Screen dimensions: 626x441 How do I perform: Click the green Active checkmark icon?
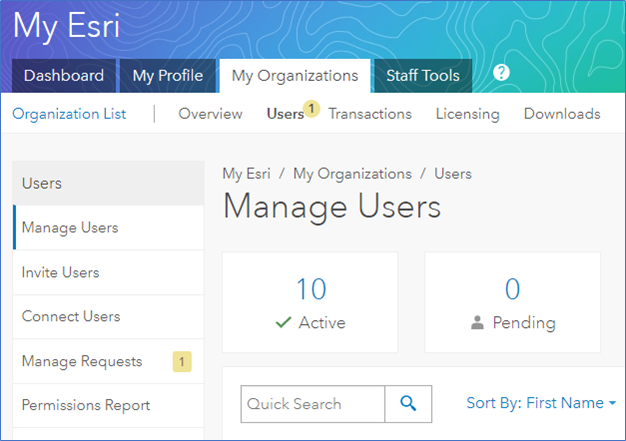tap(283, 322)
